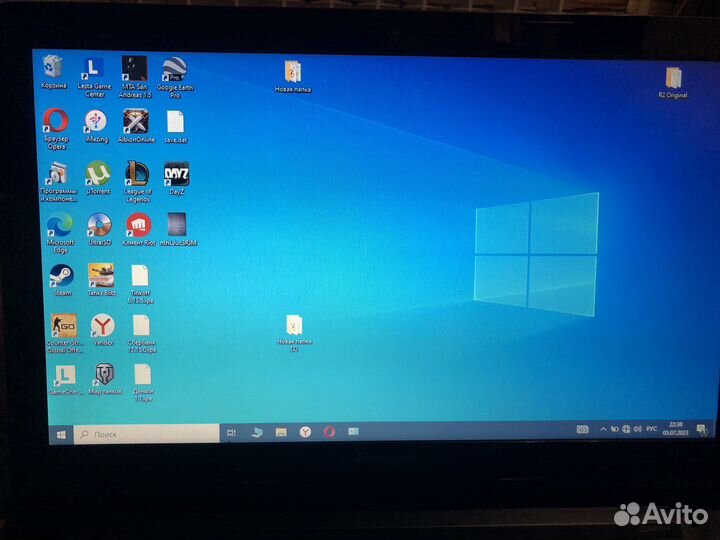Image resolution: width=720 pixels, height=540 pixels.
Task: Open Программы и компоненты desktop shortcut
Action: pyautogui.click(x=58, y=182)
